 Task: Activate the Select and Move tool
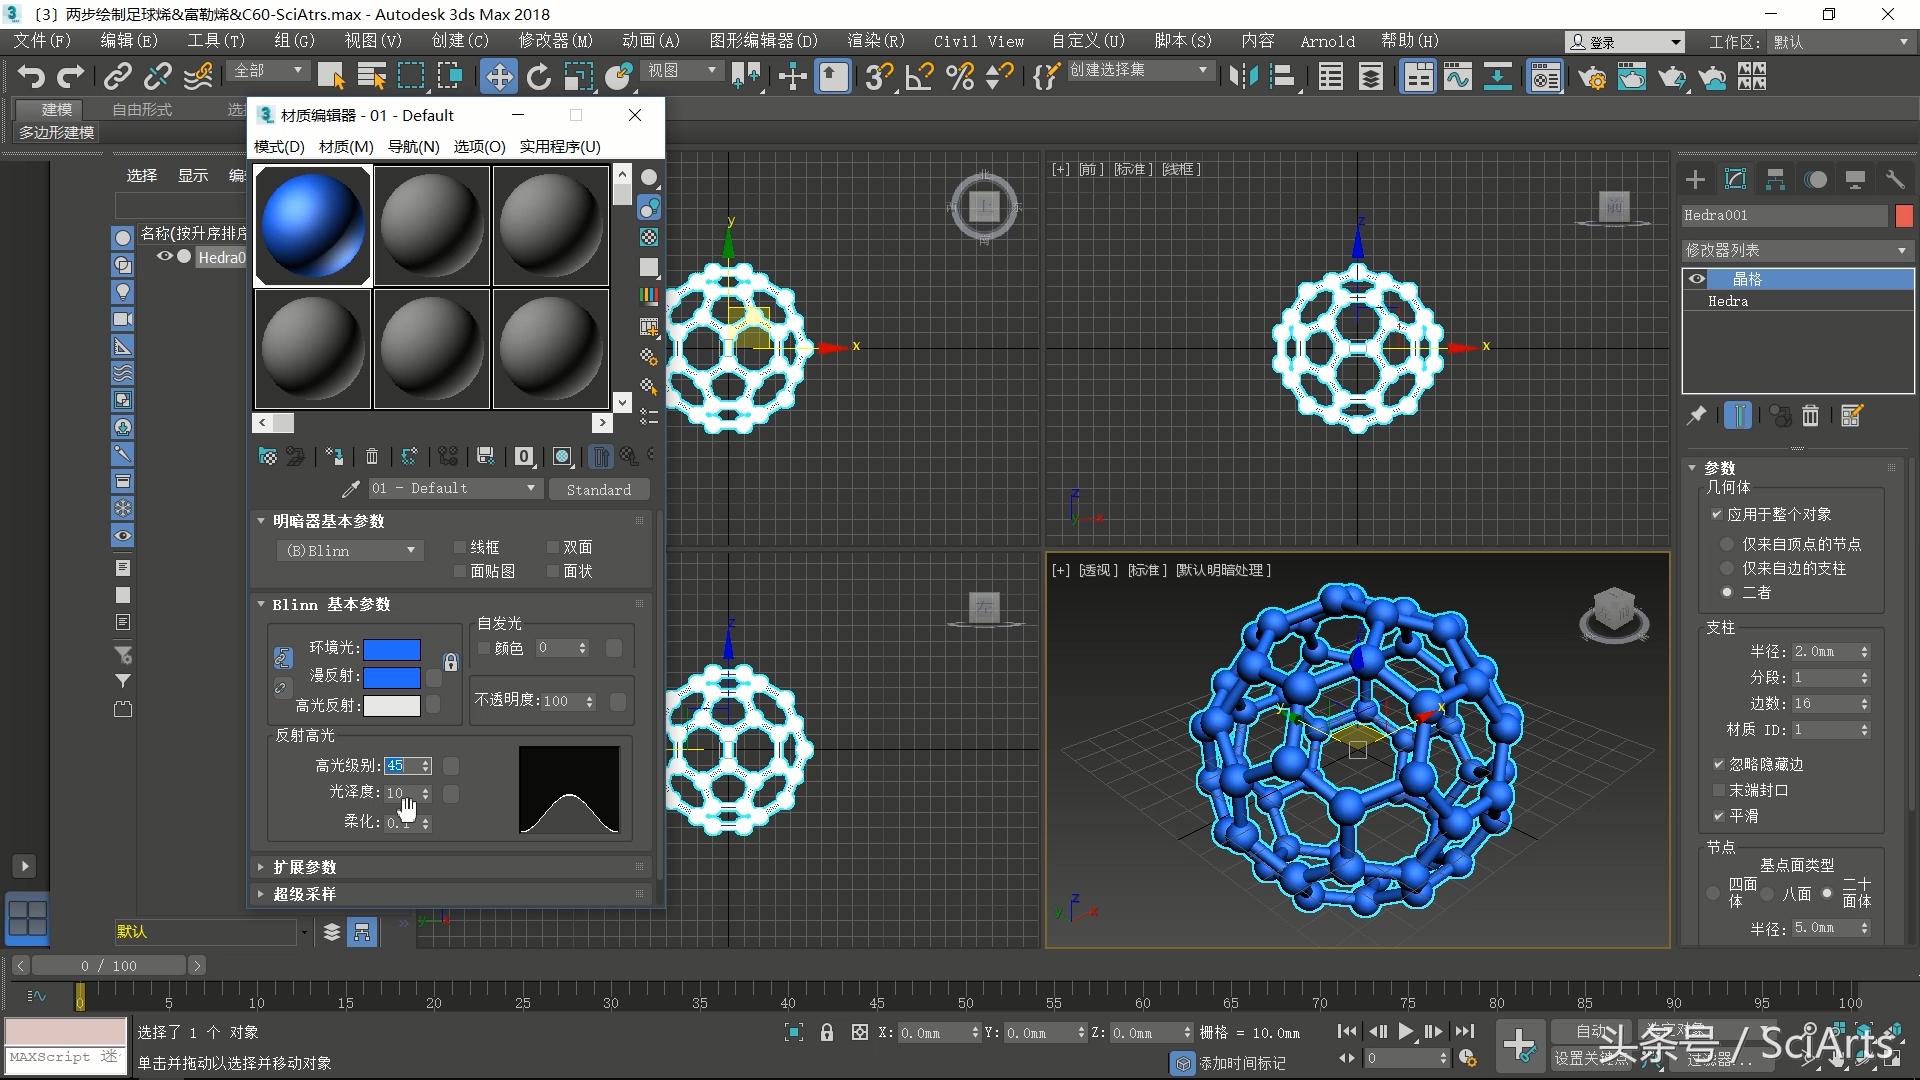(498, 76)
